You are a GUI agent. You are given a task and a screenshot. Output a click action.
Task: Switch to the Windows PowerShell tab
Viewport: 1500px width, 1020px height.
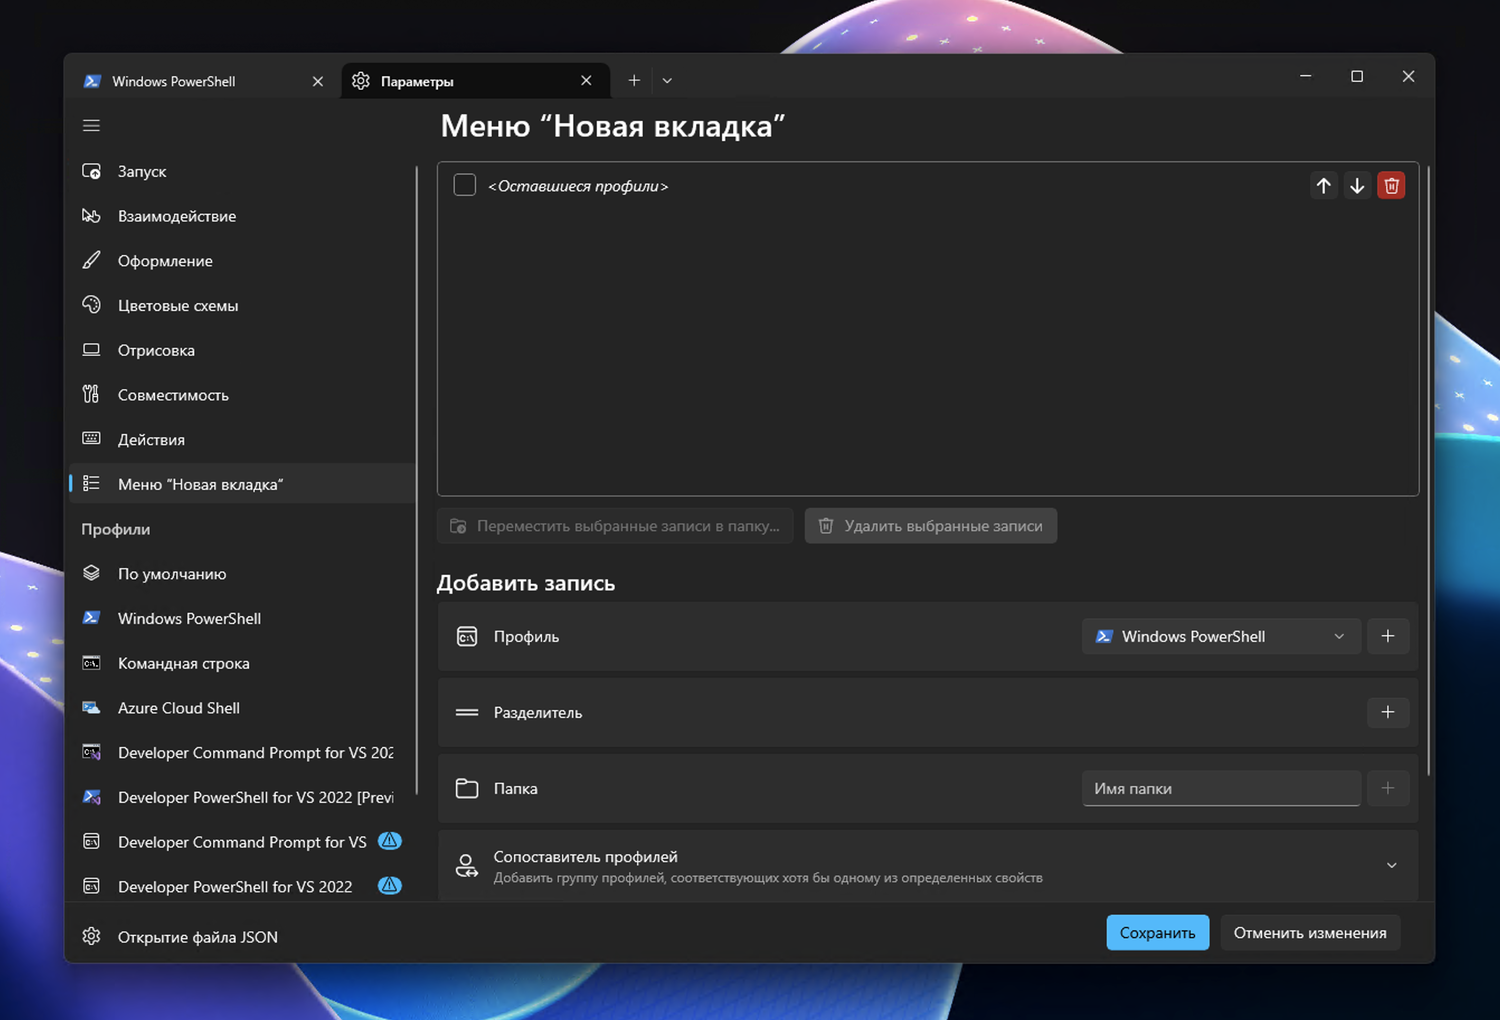pyautogui.click(x=205, y=81)
